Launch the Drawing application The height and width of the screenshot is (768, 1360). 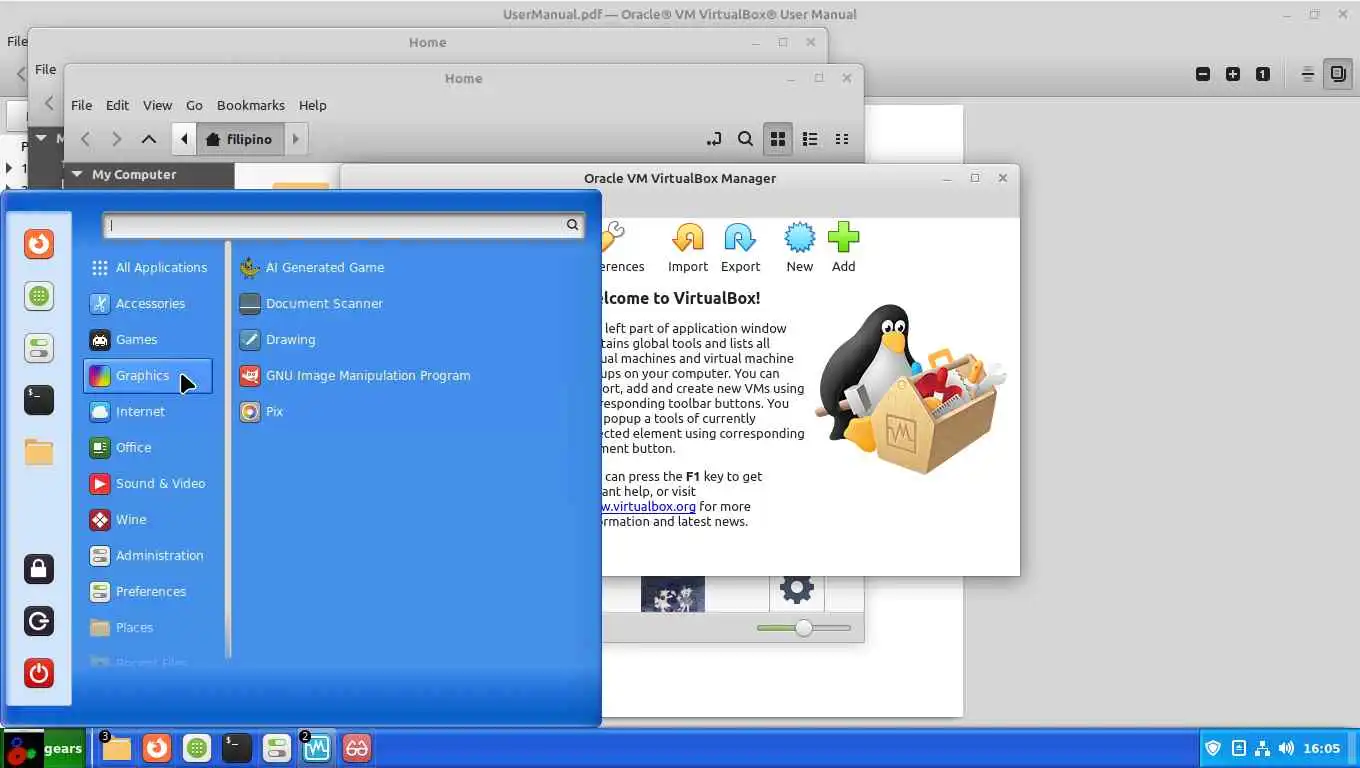[x=278, y=339]
